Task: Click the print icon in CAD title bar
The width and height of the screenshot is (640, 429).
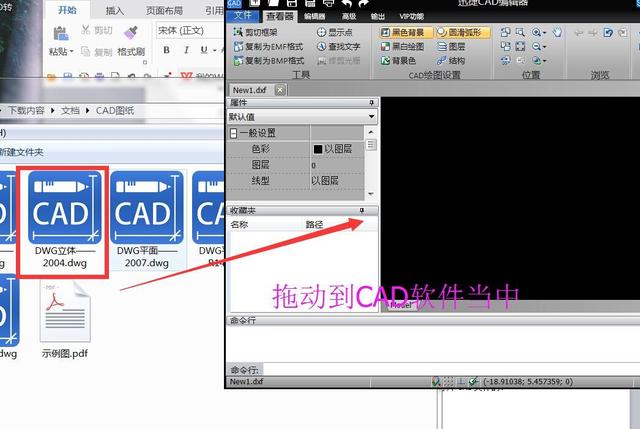Action: click(x=328, y=3)
